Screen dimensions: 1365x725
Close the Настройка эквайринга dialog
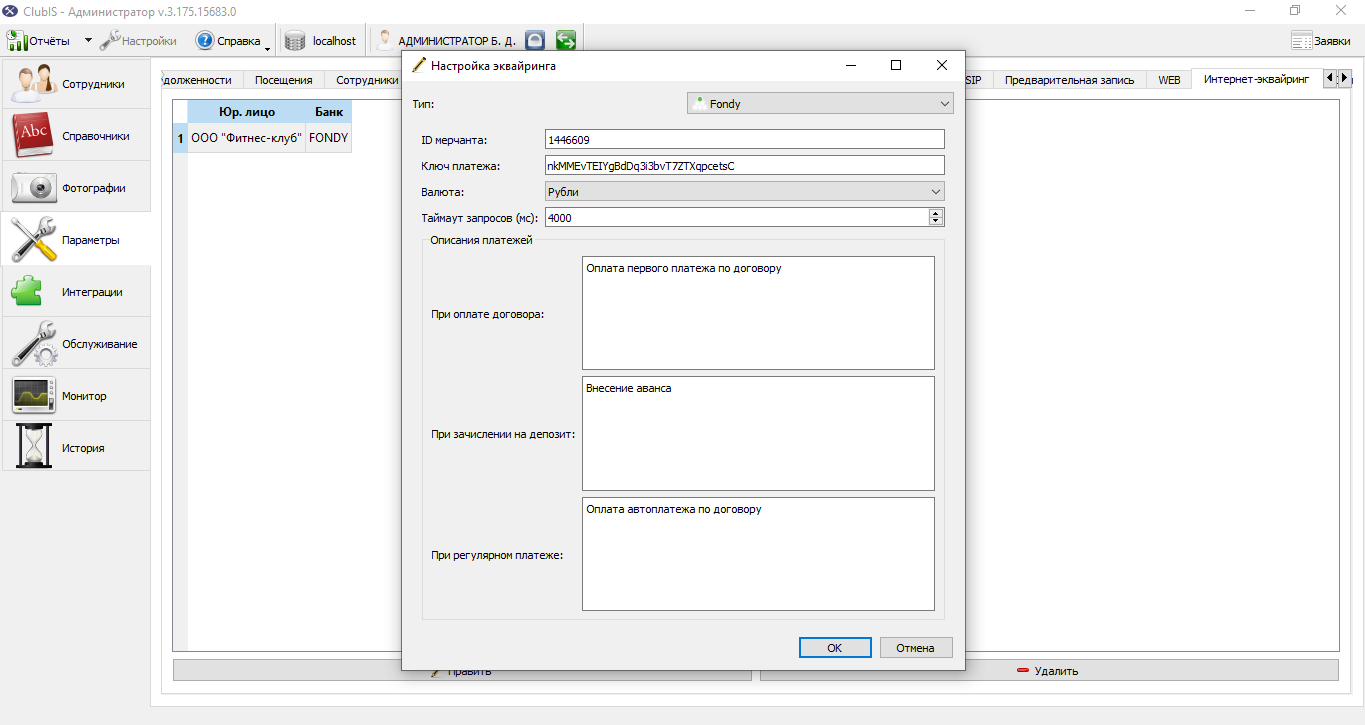click(942, 66)
